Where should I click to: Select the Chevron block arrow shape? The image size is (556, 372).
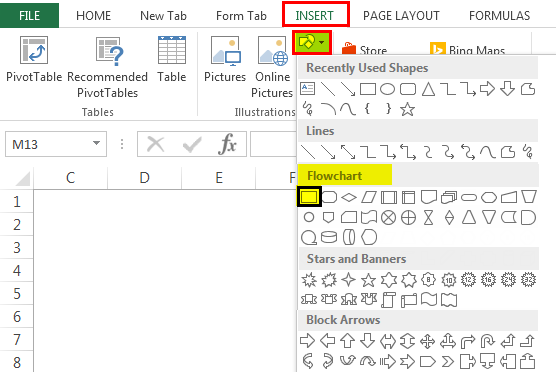click(448, 361)
